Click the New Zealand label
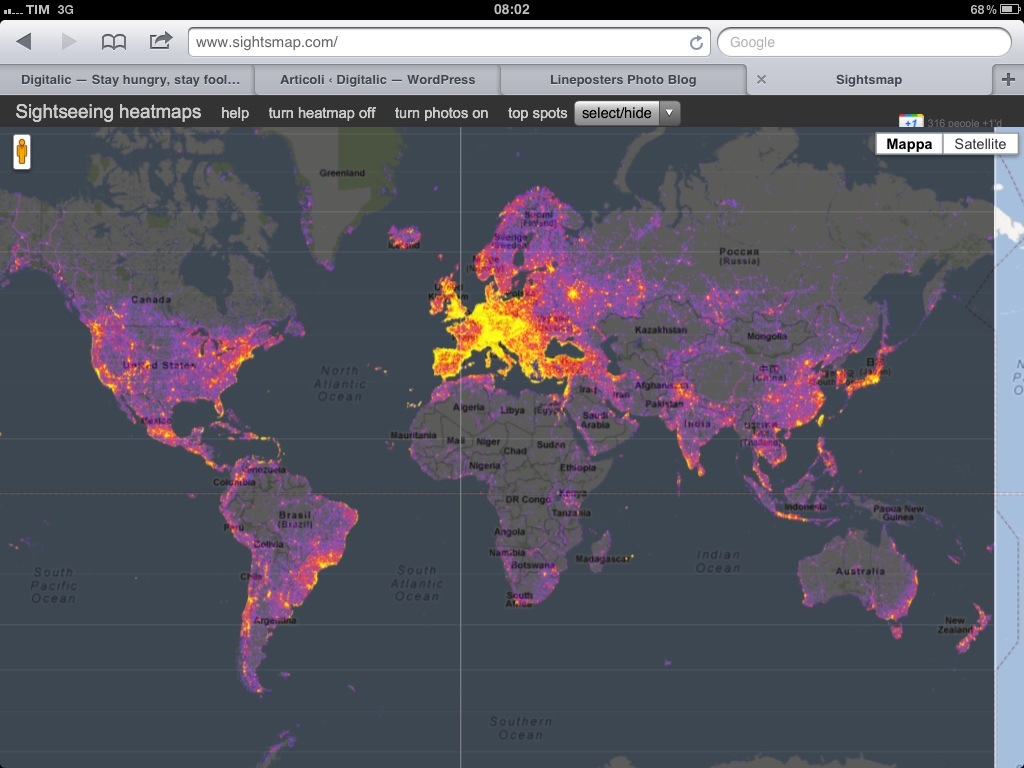This screenshot has height=768, width=1024. pos(955,625)
